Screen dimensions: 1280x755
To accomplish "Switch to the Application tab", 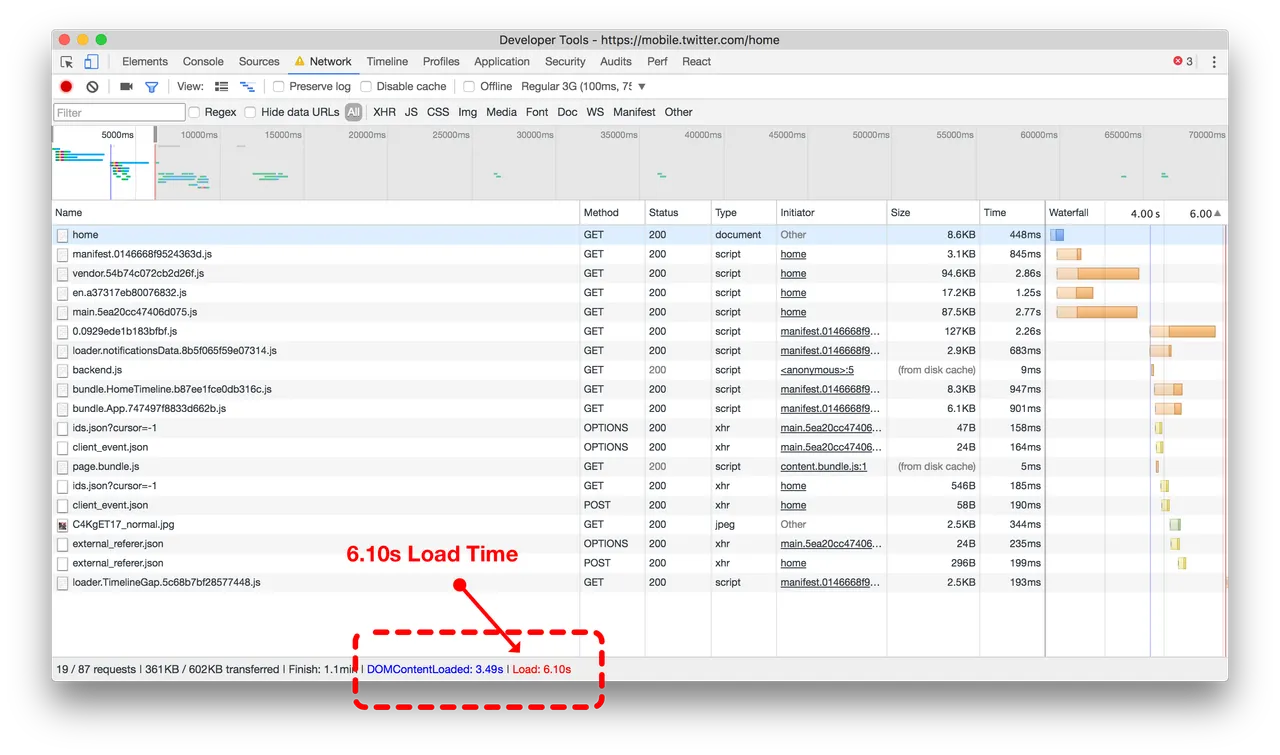I will click(501, 61).
